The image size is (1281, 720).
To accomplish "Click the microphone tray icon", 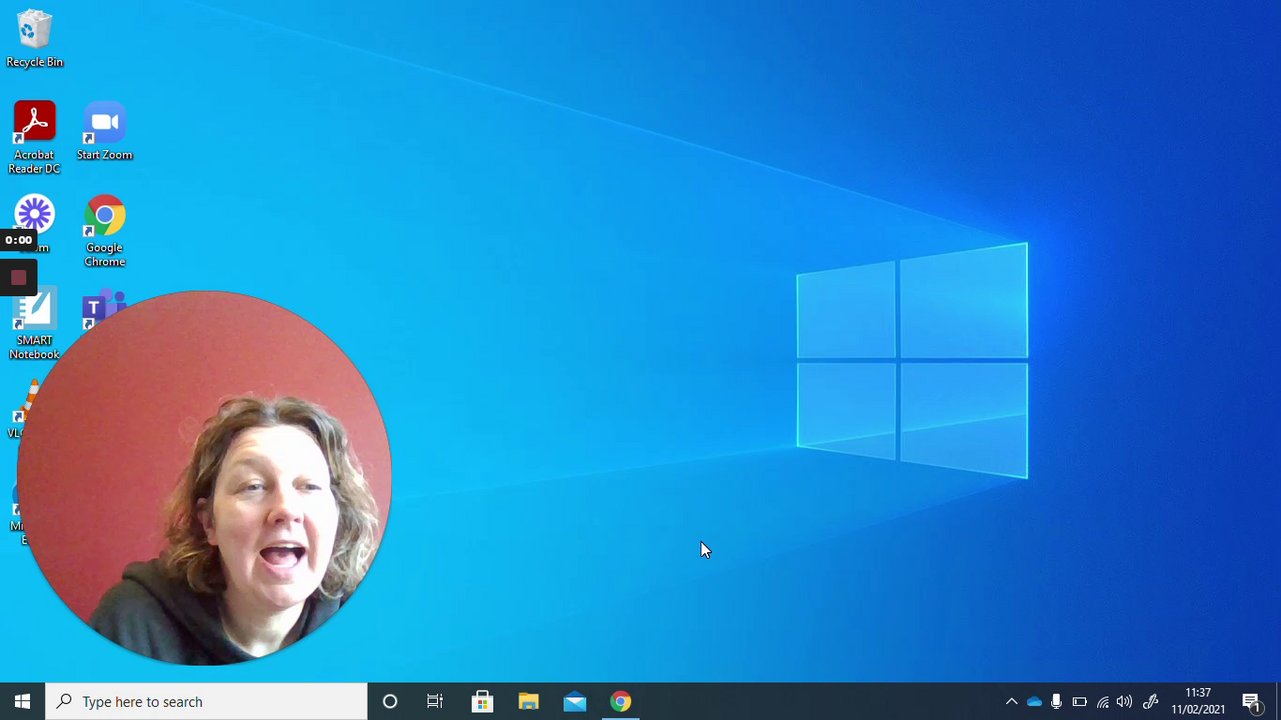I will tap(1056, 701).
